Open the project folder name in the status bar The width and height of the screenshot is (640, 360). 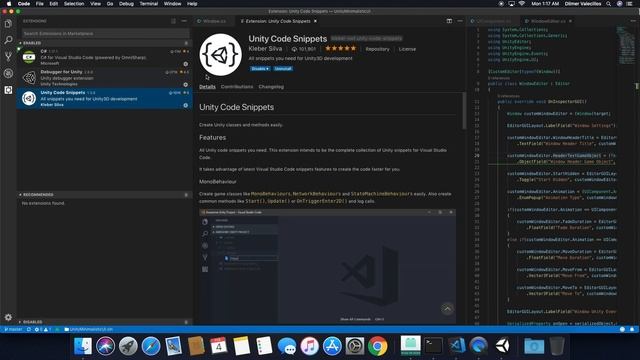[89, 329]
